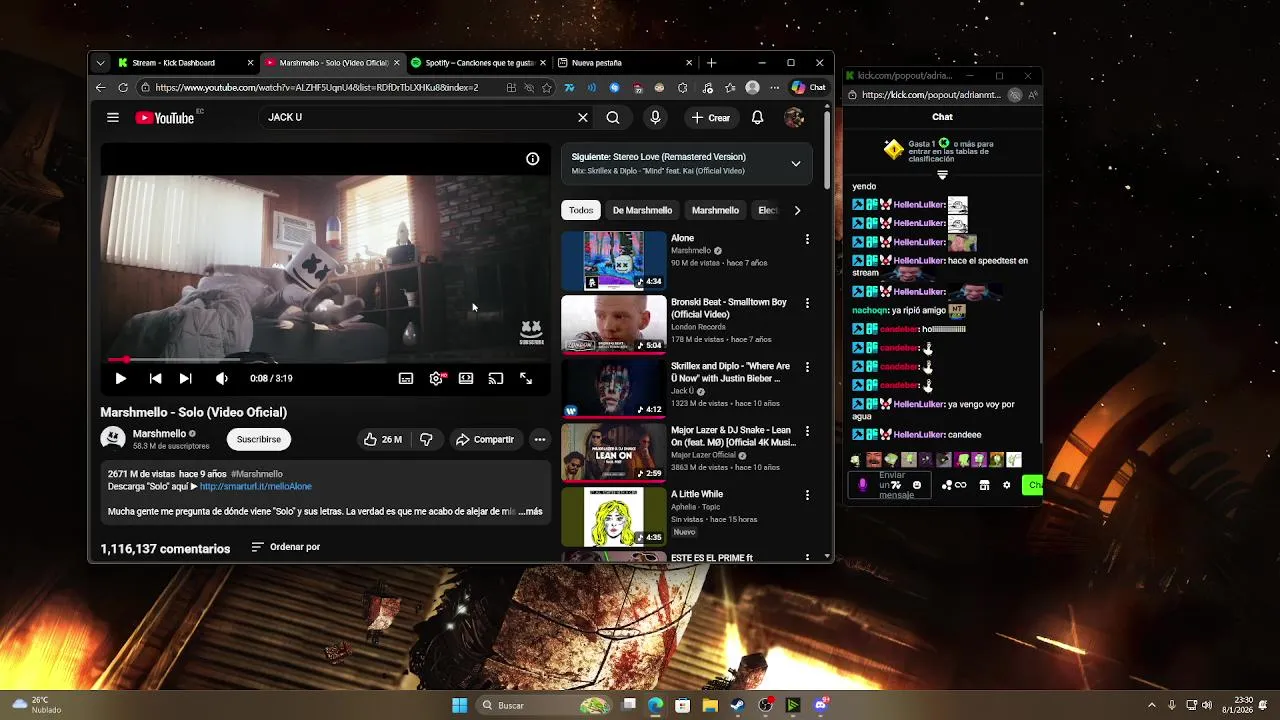Open the Kick chat shop icon
The height and width of the screenshot is (720, 1280).
tap(984, 485)
